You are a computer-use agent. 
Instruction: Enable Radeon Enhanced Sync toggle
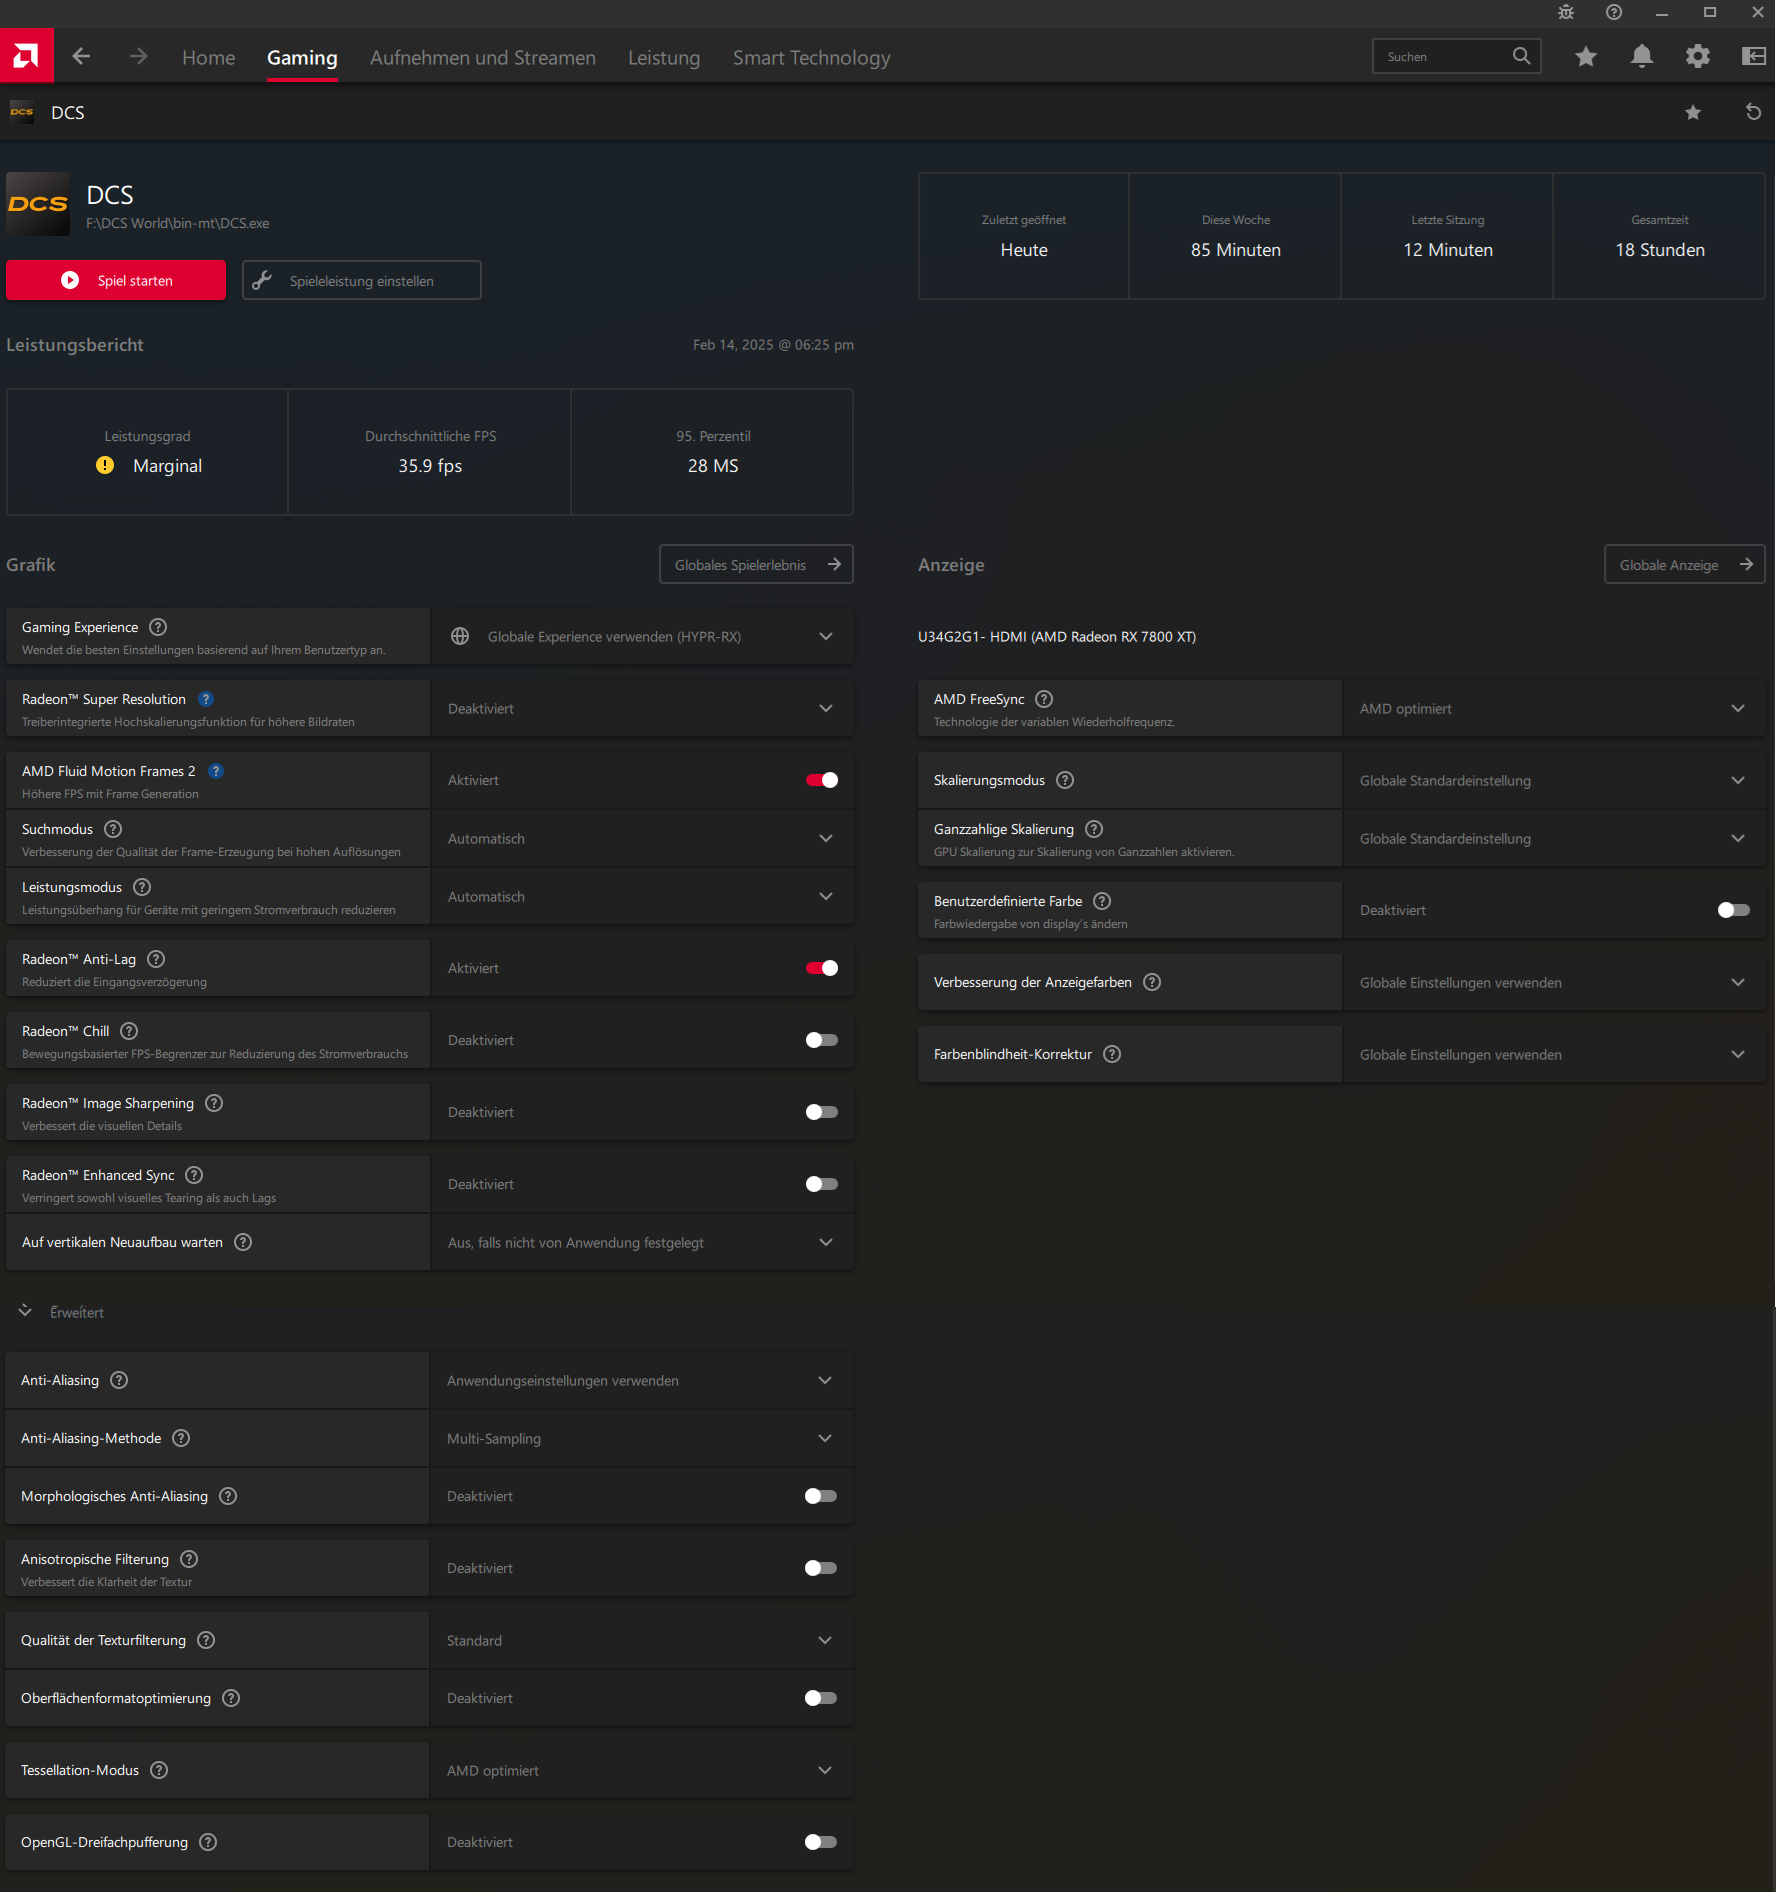(822, 1184)
